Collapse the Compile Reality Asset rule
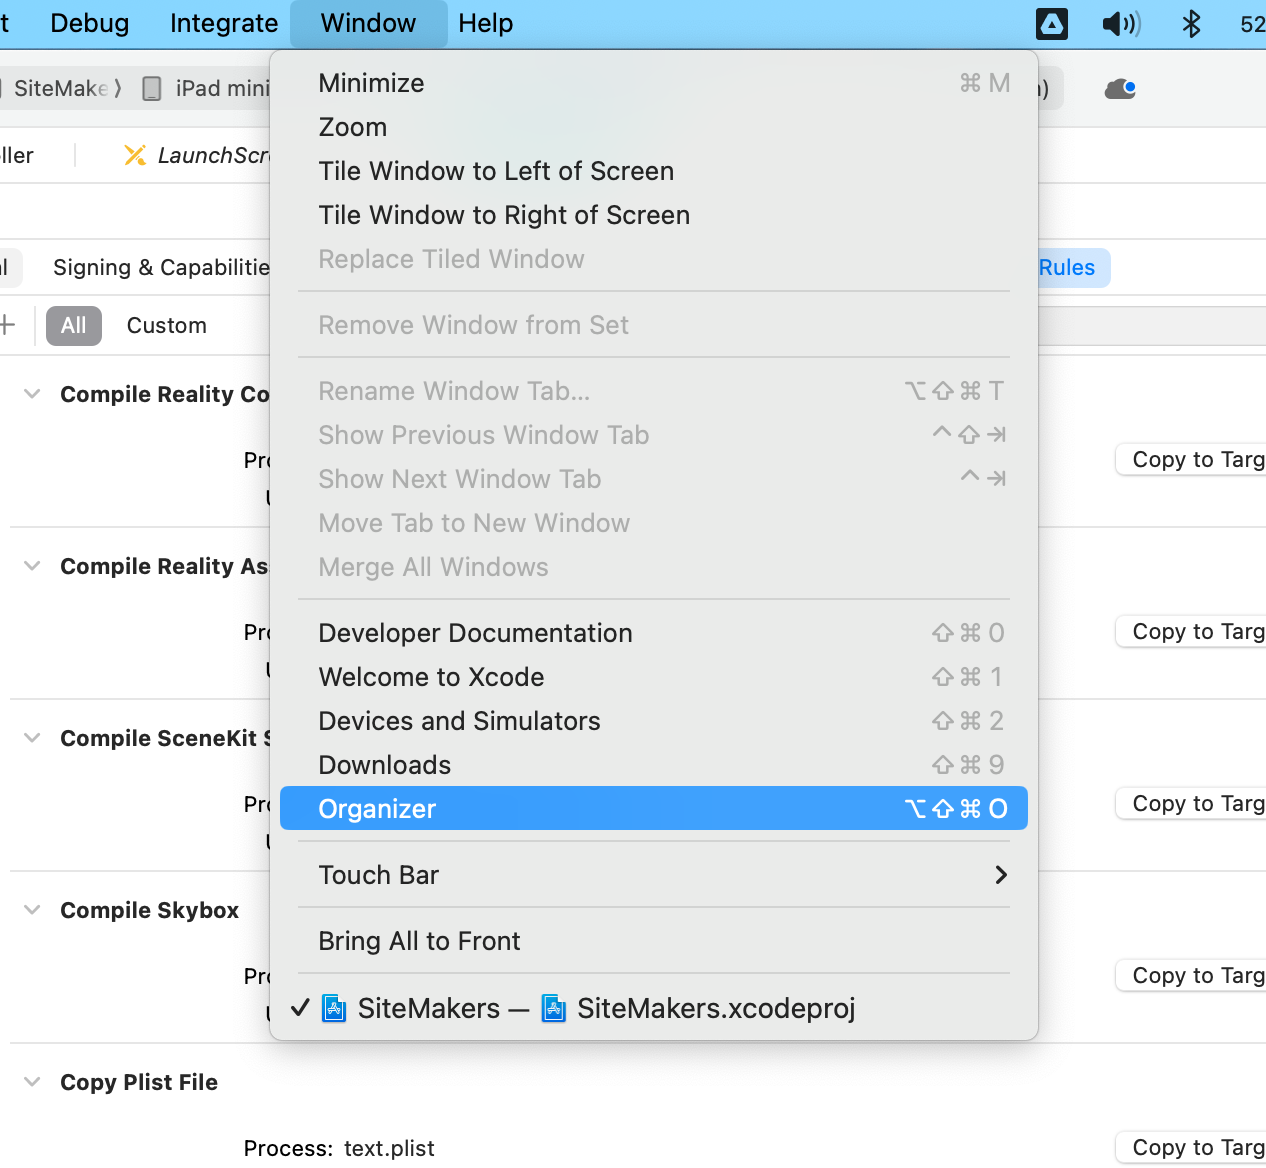This screenshot has height=1168, width=1266. pos(32,566)
